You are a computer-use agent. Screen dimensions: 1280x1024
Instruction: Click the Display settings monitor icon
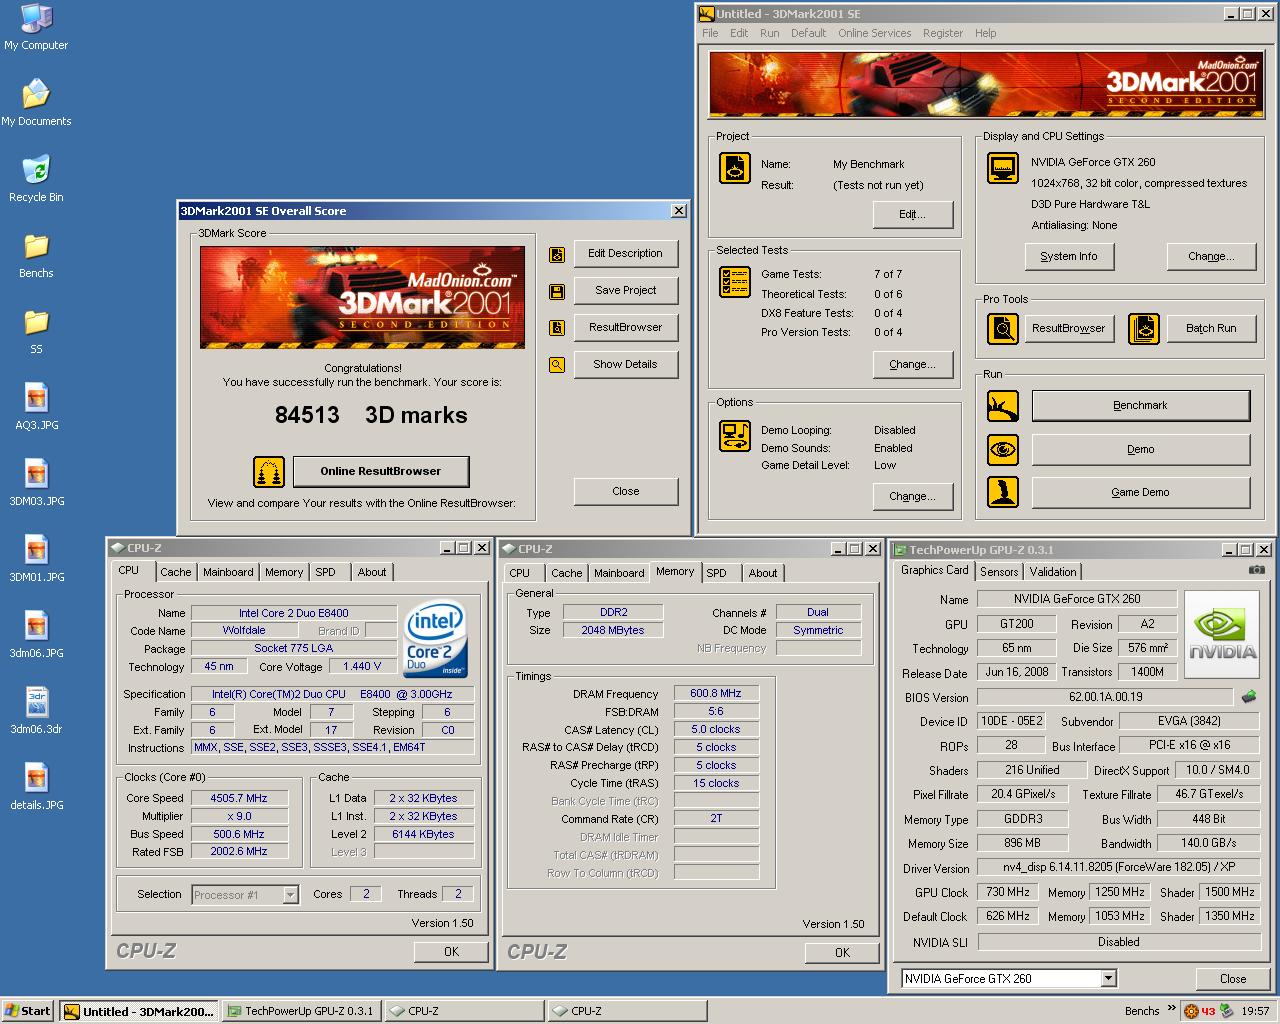tap(1002, 168)
